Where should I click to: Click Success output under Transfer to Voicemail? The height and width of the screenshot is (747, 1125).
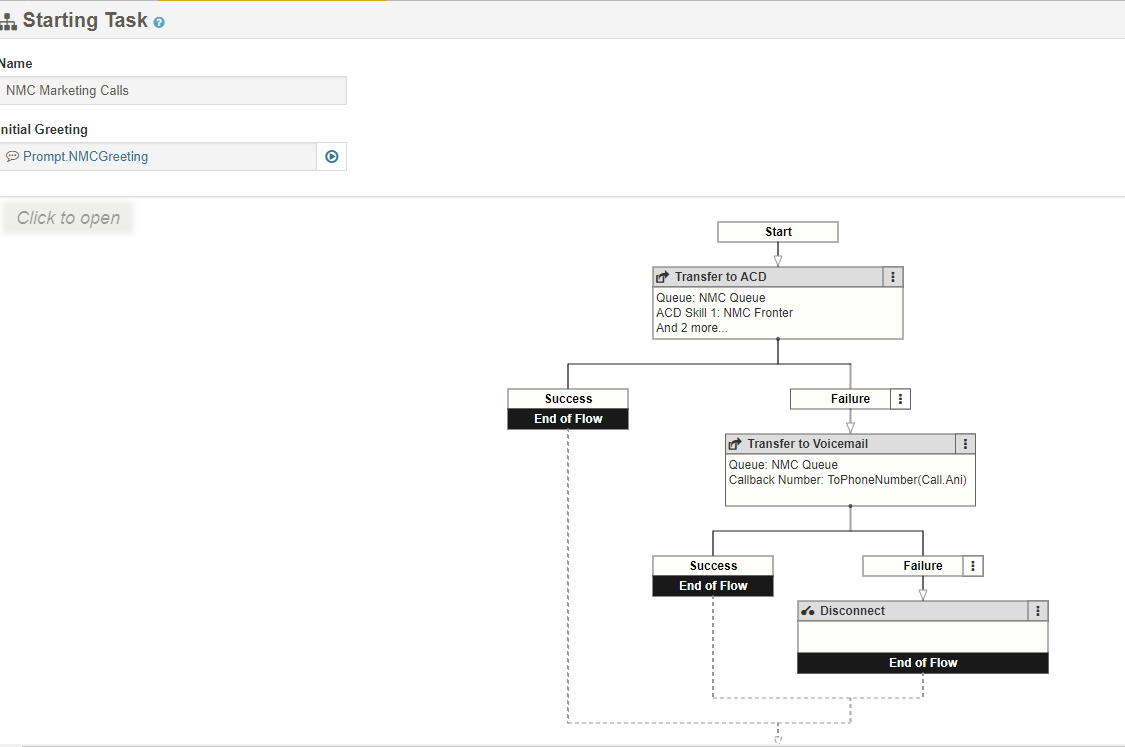[x=713, y=566]
